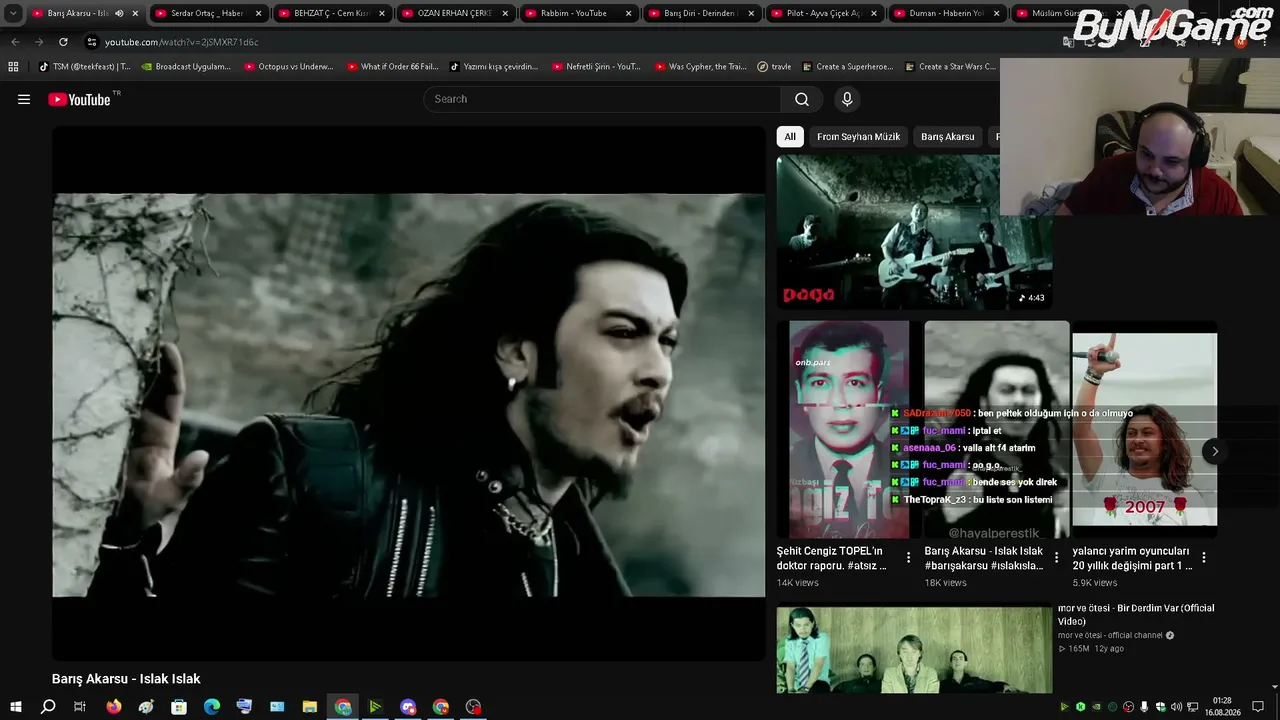
Task: Open the YouTube guide hamburger menu
Action: pyautogui.click(x=24, y=99)
